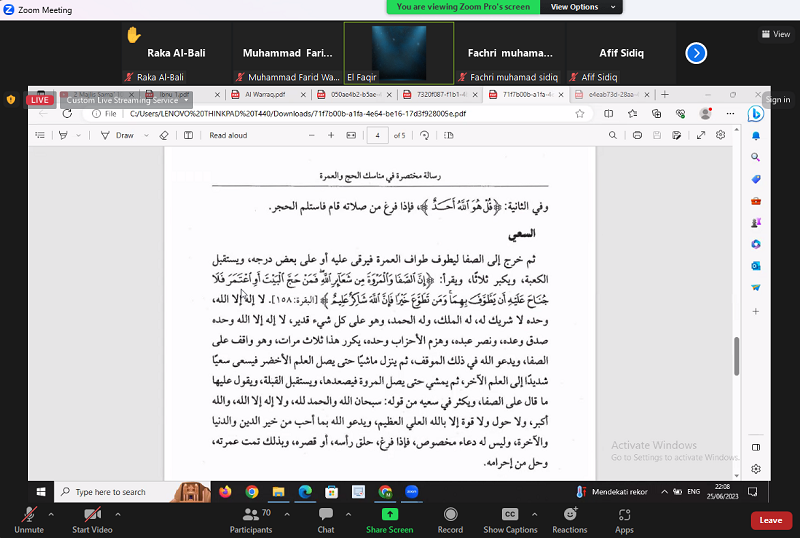Open Edge sidebar Outlook icon
The height and width of the screenshot is (538, 800).
[x=756, y=265]
